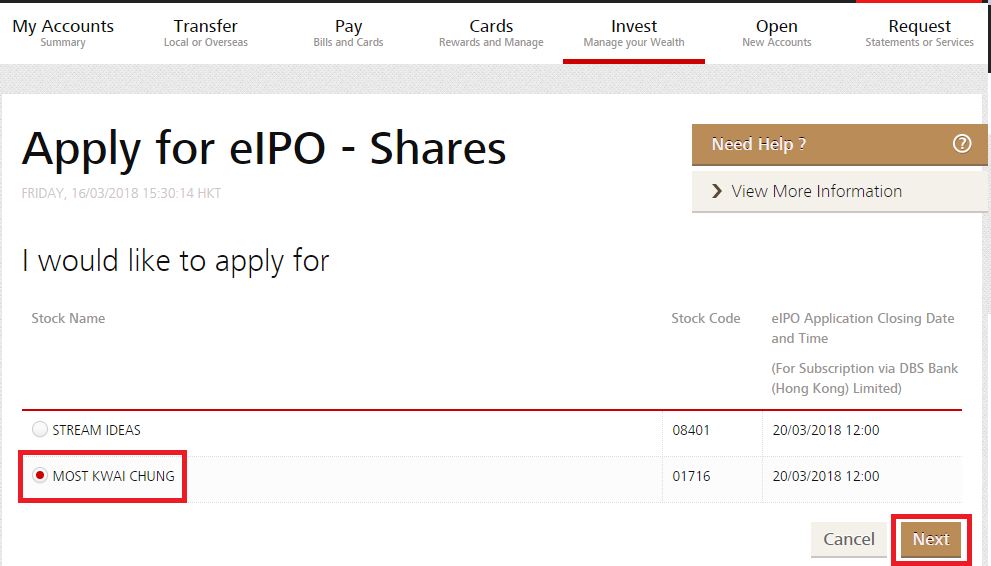991x566 pixels.
Task: Open the Open New Accounts tab
Action: tap(777, 33)
